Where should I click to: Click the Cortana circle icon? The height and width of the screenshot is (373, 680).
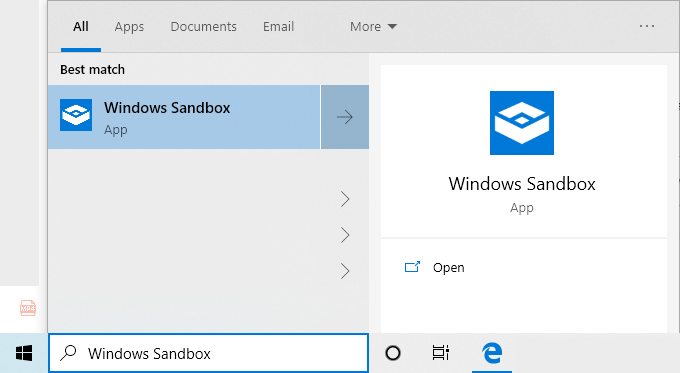coord(393,353)
